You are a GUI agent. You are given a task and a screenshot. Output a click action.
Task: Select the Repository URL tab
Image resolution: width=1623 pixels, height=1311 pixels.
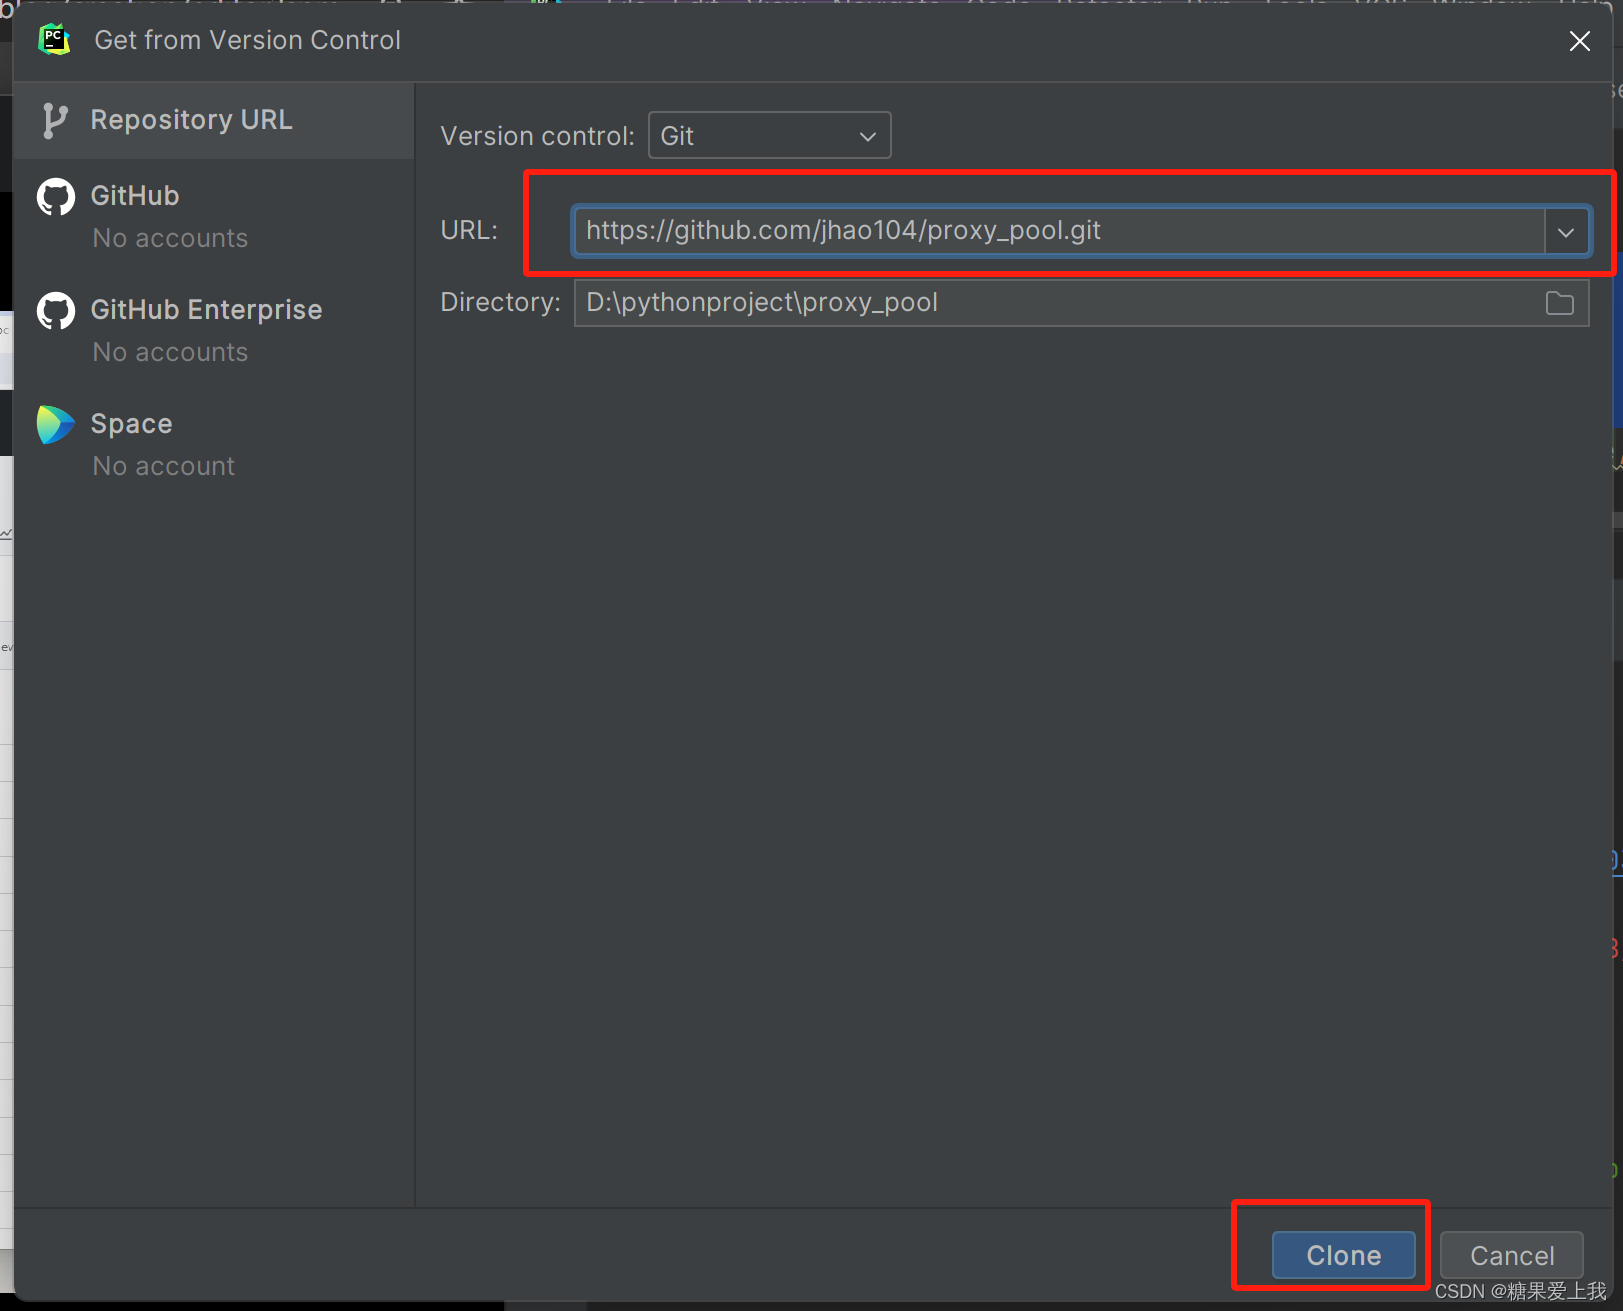(x=214, y=120)
